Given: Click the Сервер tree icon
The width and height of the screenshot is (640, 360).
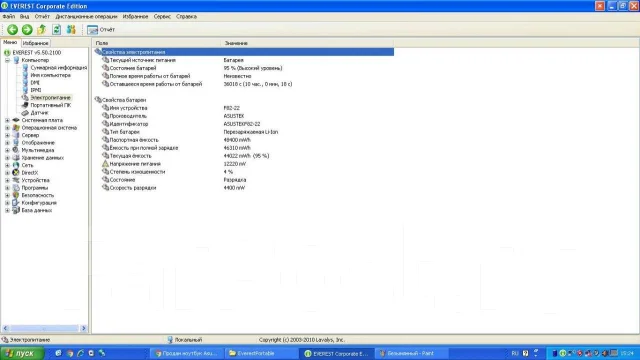Looking at the screenshot, I should 16,135.
